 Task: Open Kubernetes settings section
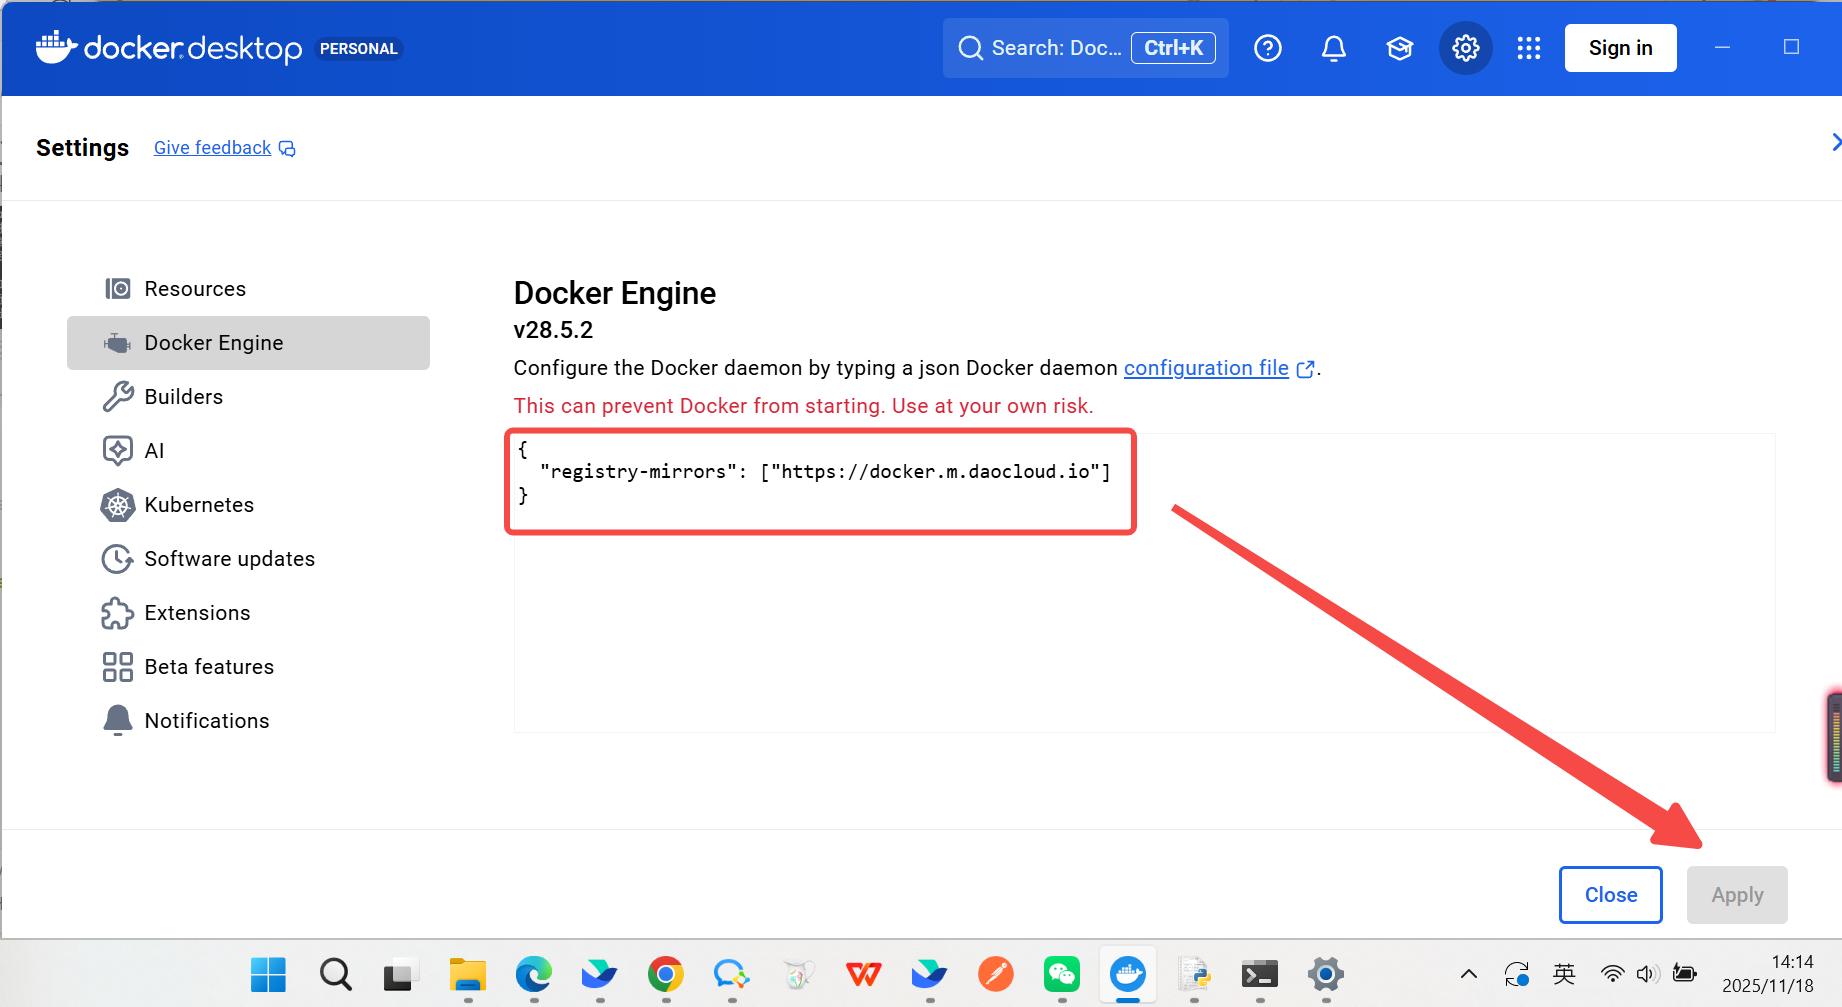(x=248, y=505)
